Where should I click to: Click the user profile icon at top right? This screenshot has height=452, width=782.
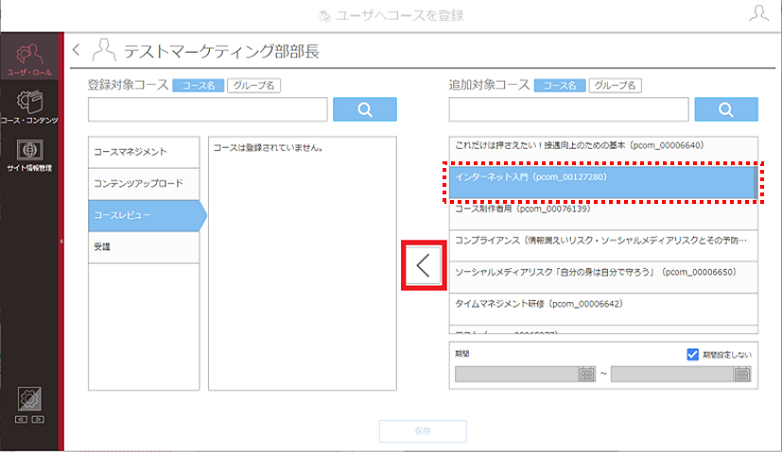(758, 13)
